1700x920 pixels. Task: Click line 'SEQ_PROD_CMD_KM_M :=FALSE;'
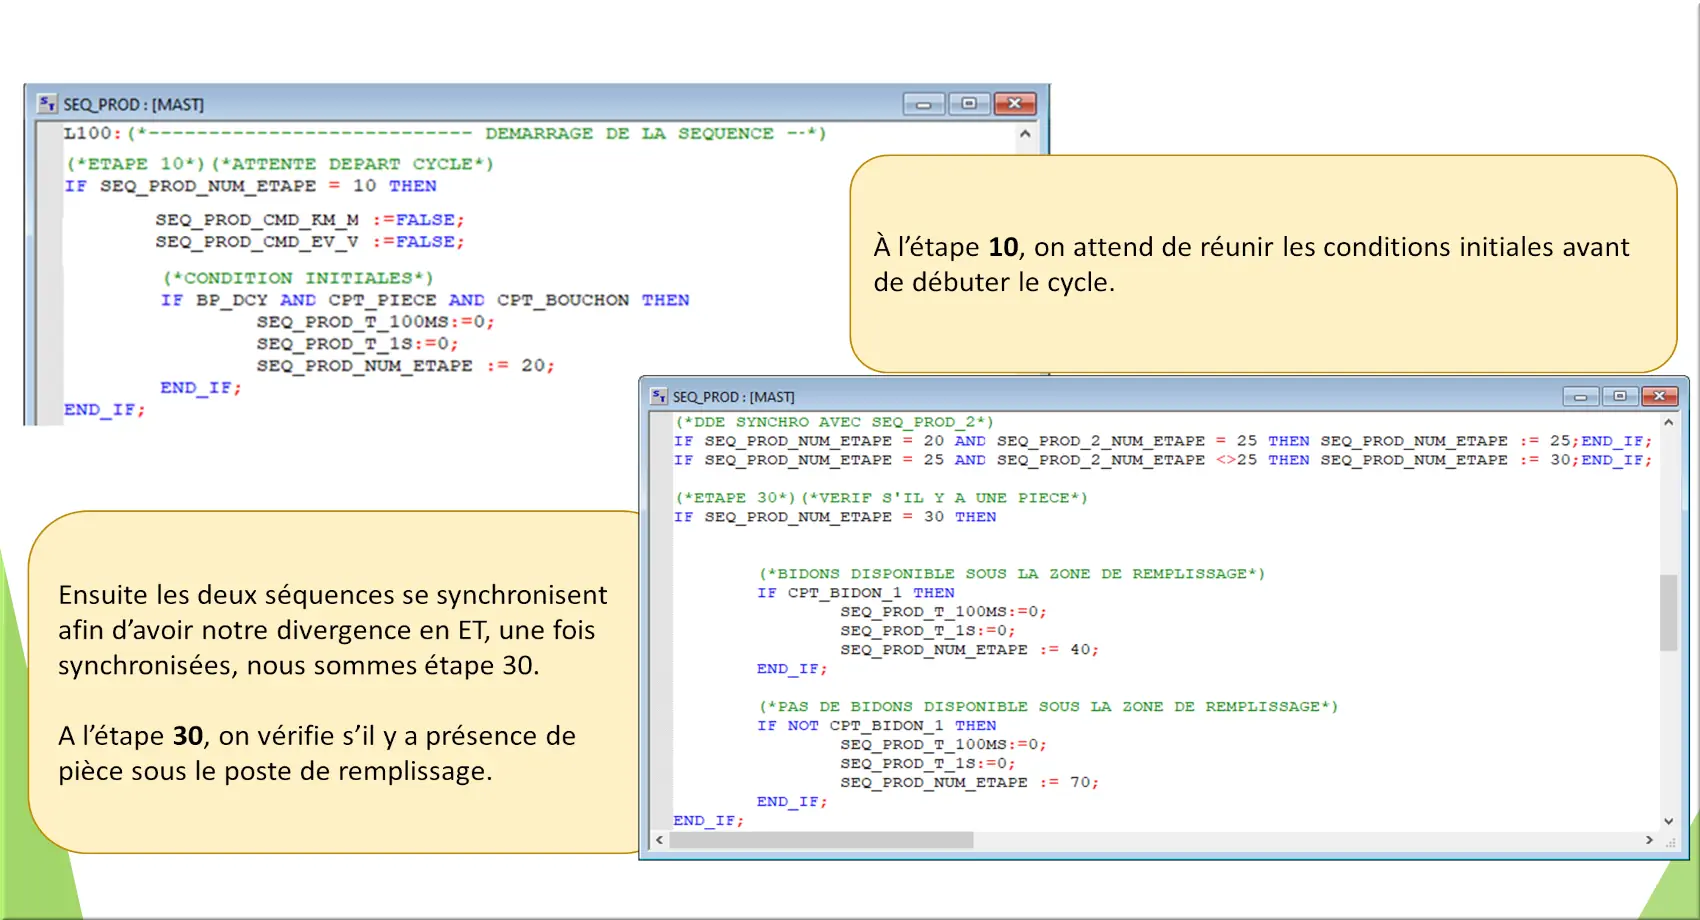click(x=309, y=220)
